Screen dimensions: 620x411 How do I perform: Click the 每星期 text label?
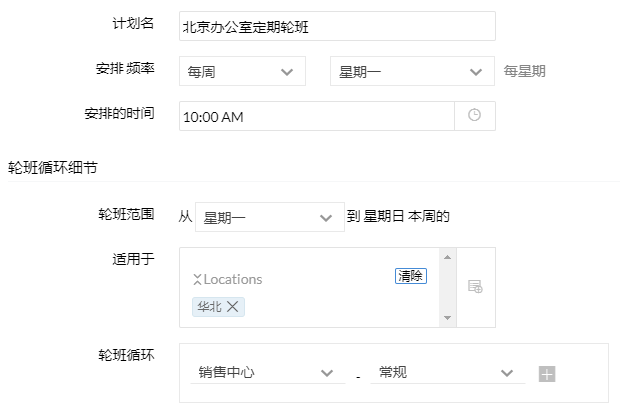tap(525, 72)
